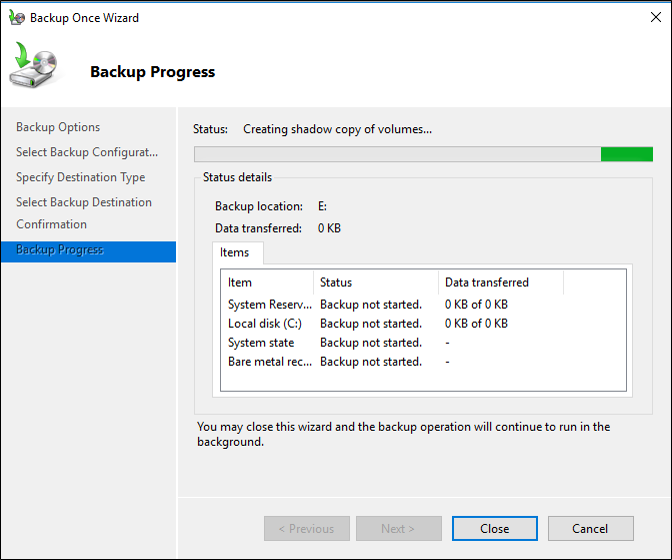Click the backup progress bar
Screen dimensions: 672x560
(x=423, y=154)
